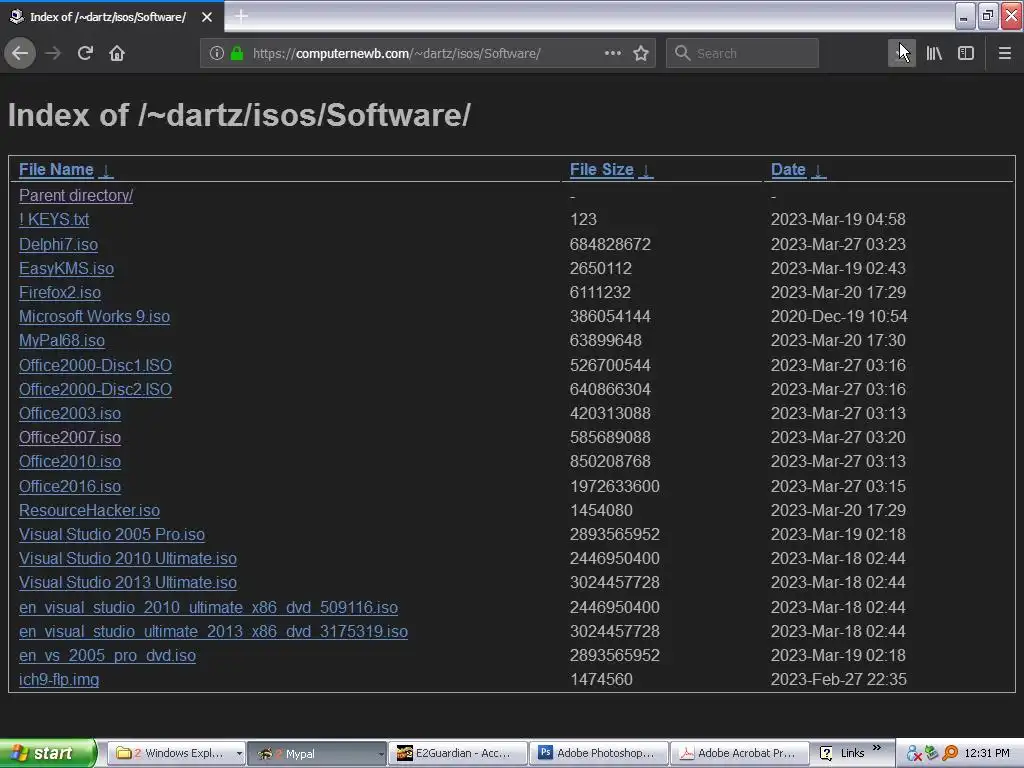Select the Index of /~dartz/isos/Software/ tab
Screen dimensions: 1024x768
111,17
